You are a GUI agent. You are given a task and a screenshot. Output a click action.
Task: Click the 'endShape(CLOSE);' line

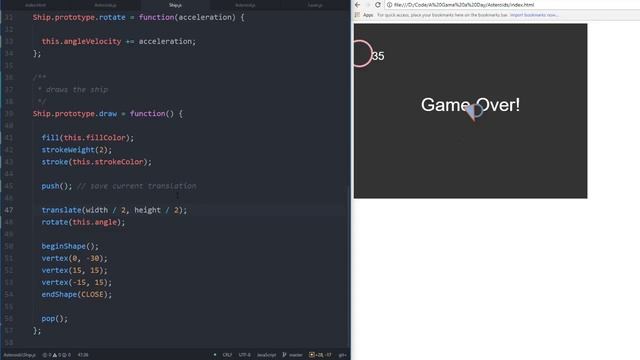tap(76, 294)
